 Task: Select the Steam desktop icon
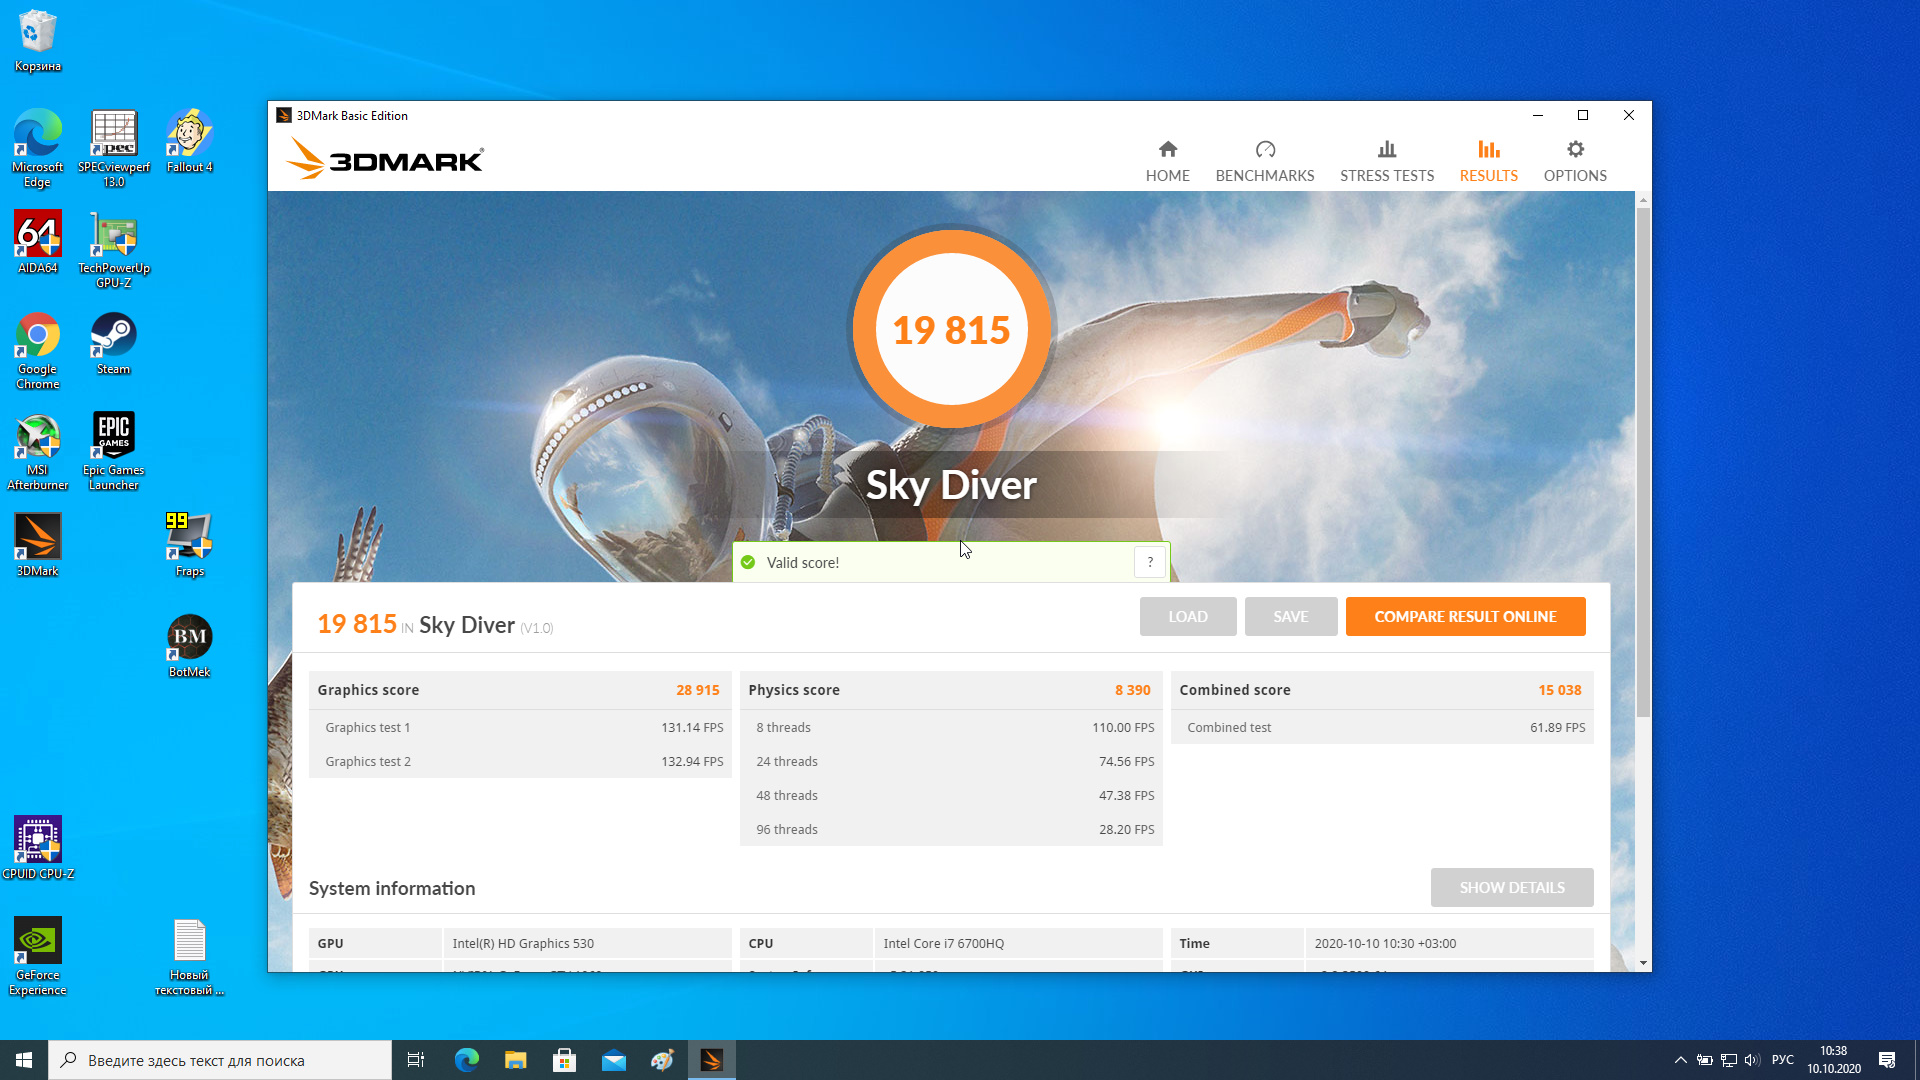click(113, 344)
